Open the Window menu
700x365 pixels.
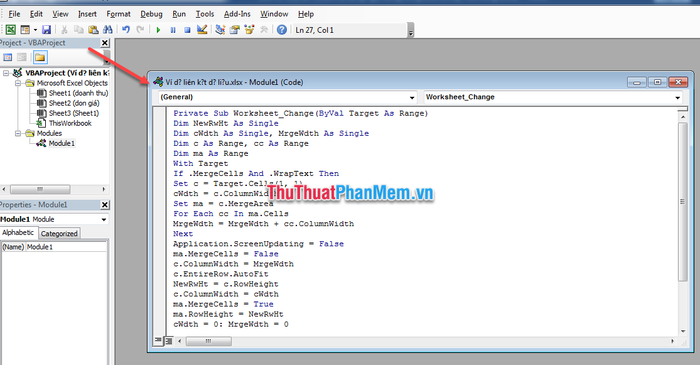pos(274,14)
